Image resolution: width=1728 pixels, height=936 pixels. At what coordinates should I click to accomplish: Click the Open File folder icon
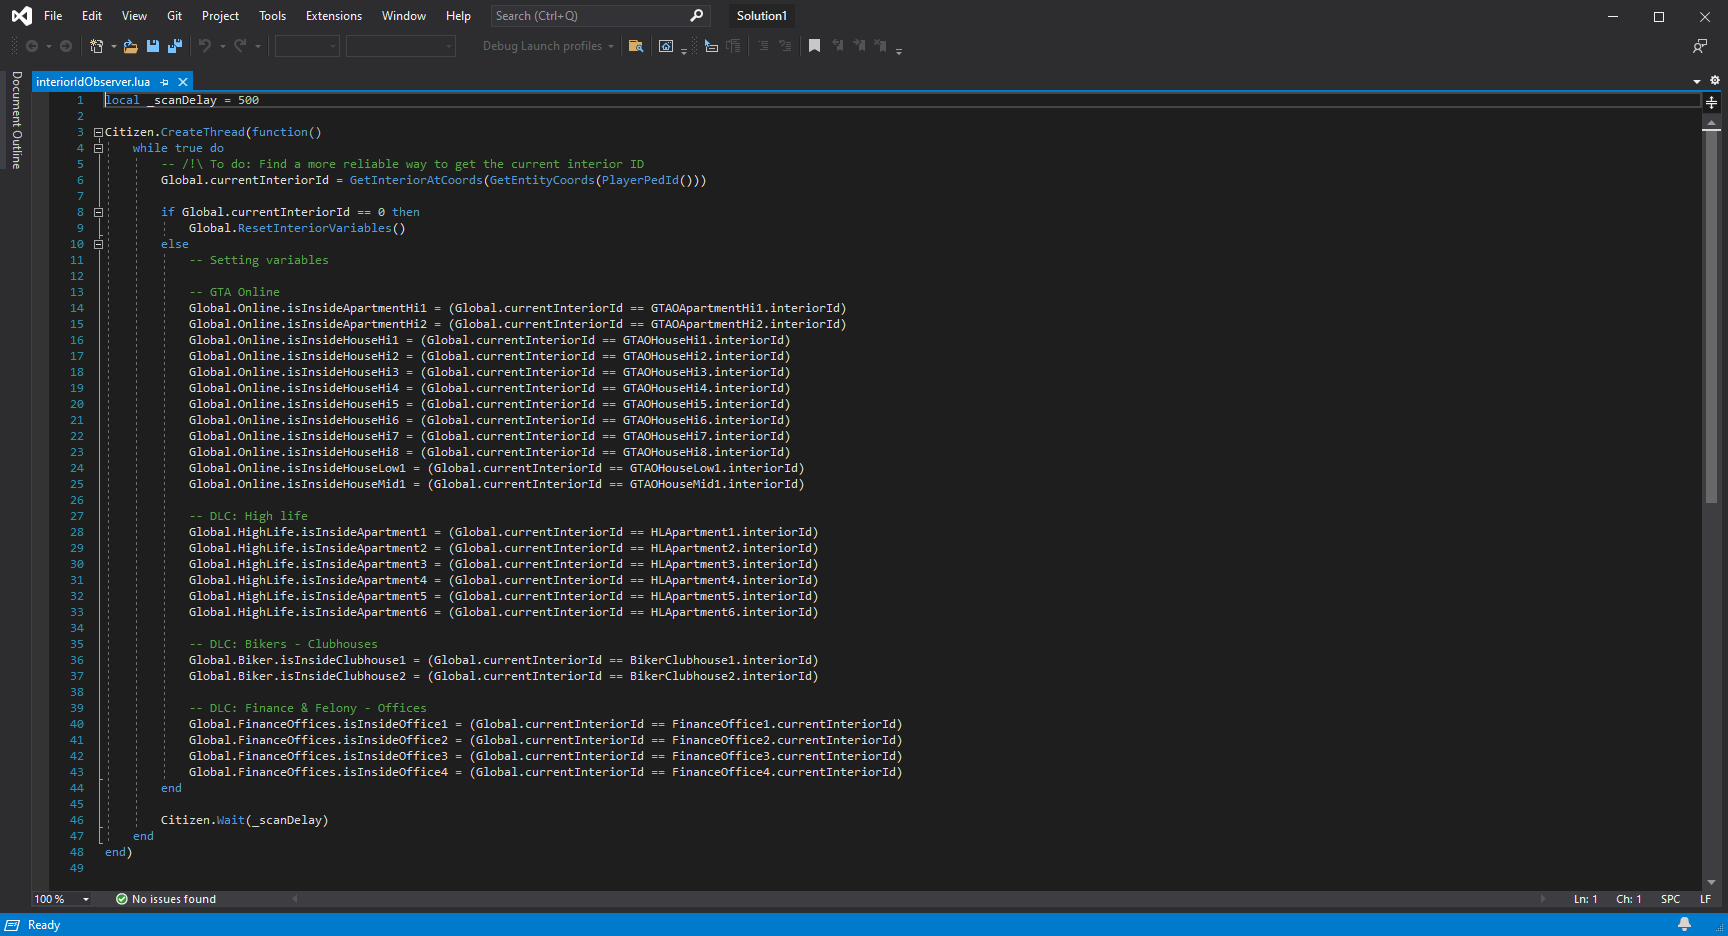[x=130, y=46]
